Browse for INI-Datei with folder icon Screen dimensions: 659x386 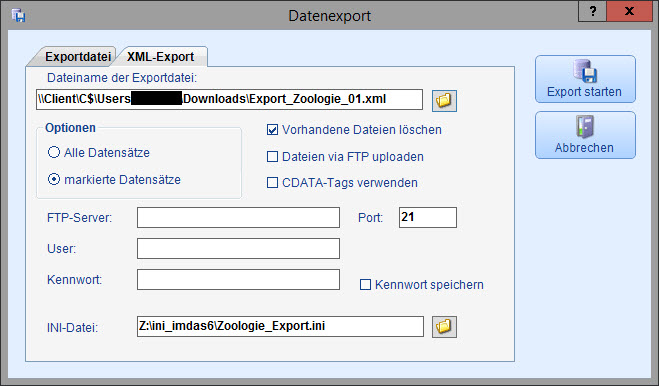coord(444,327)
